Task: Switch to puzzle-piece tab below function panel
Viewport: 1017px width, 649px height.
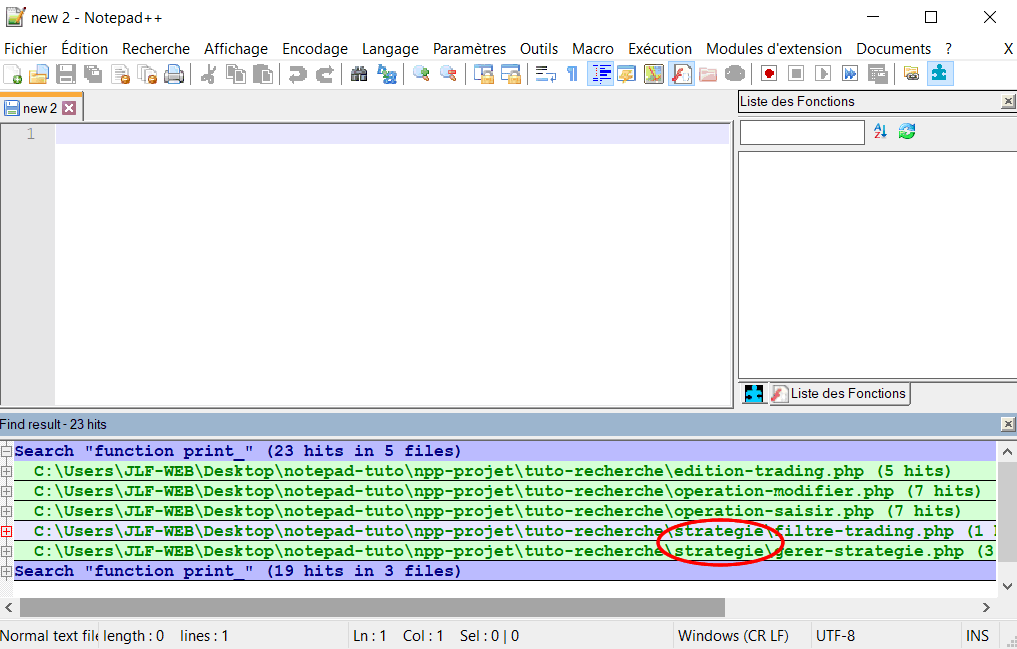Action: pyautogui.click(x=753, y=394)
